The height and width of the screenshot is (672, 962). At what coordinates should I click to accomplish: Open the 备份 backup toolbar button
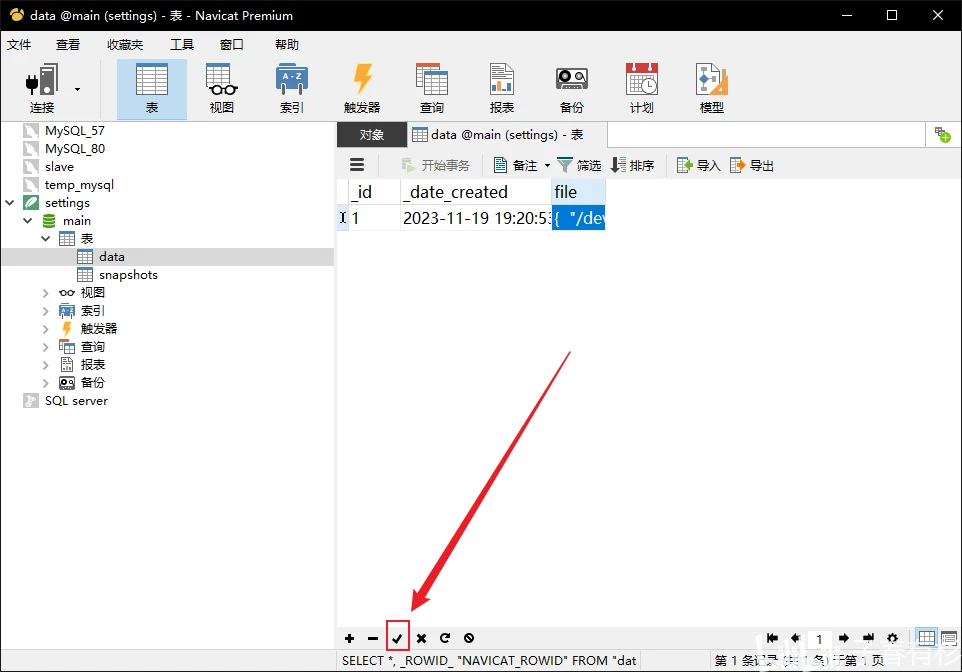(572, 88)
